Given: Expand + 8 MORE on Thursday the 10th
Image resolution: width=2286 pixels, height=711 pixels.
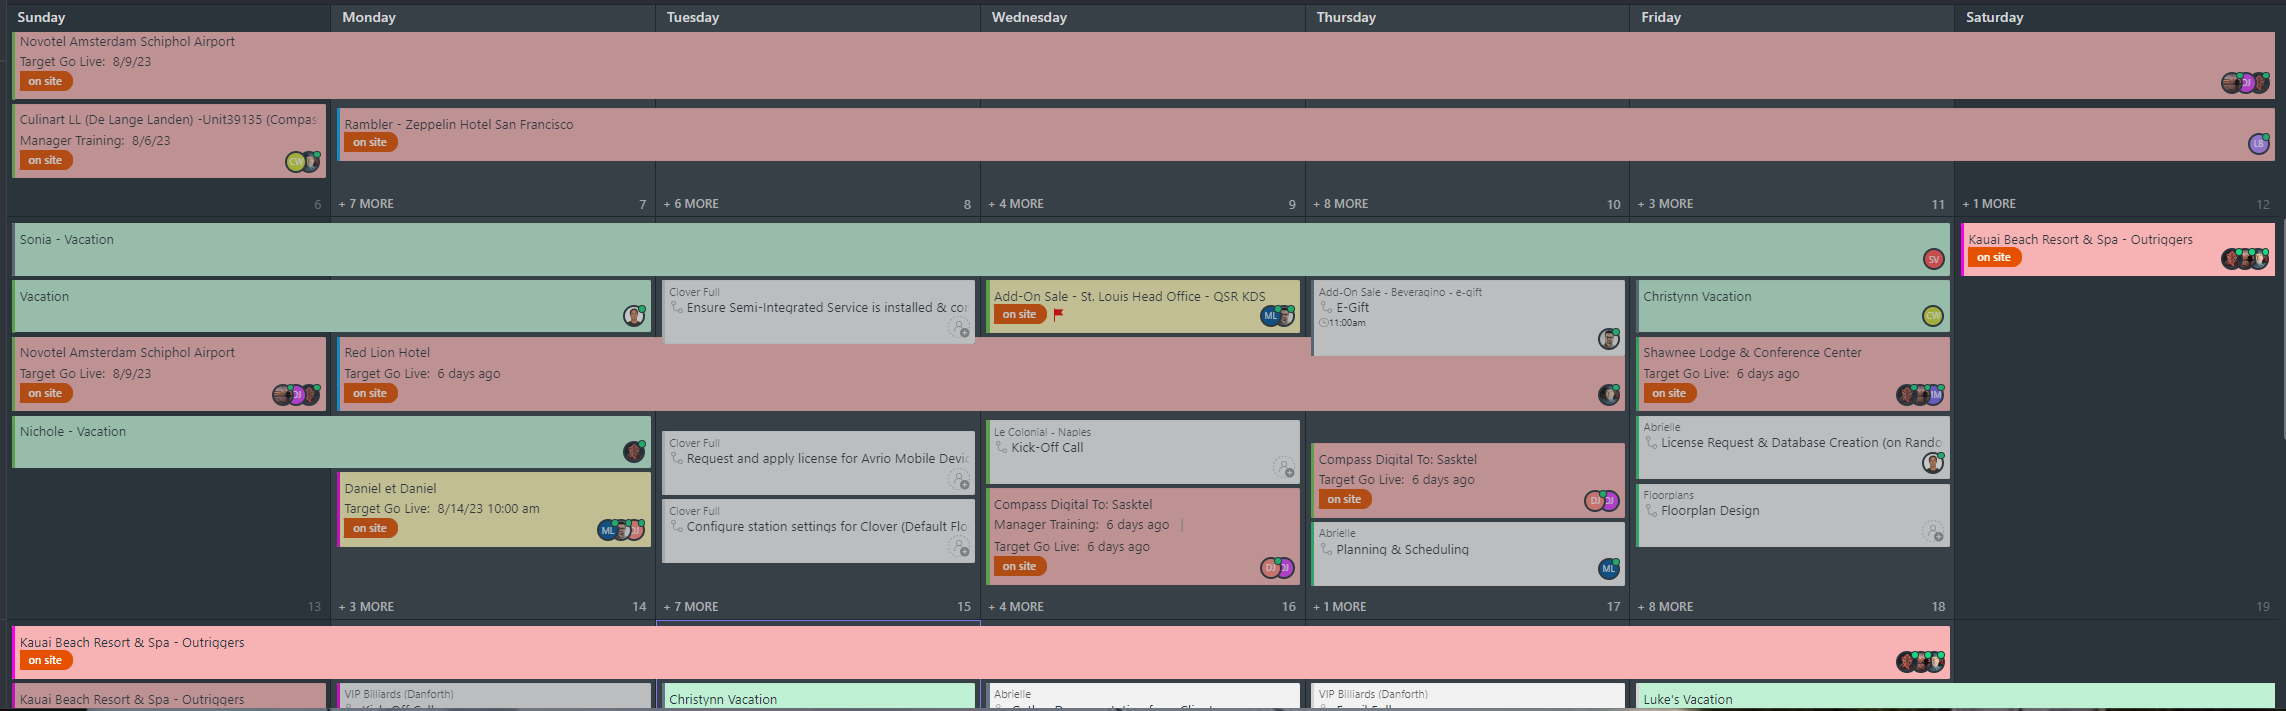Looking at the screenshot, I should point(1341,204).
